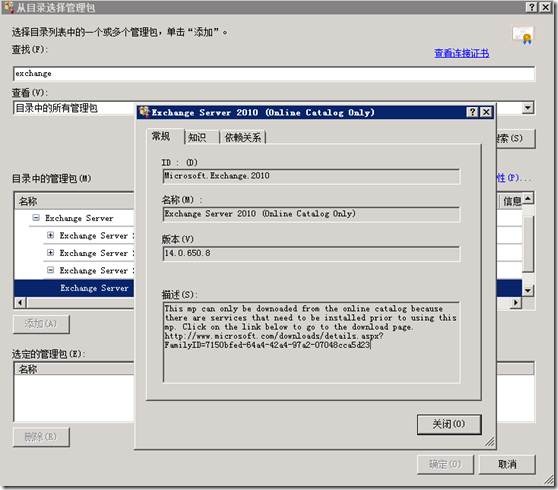
Task: Click into the 描述 description text box
Action: pos(311,342)
